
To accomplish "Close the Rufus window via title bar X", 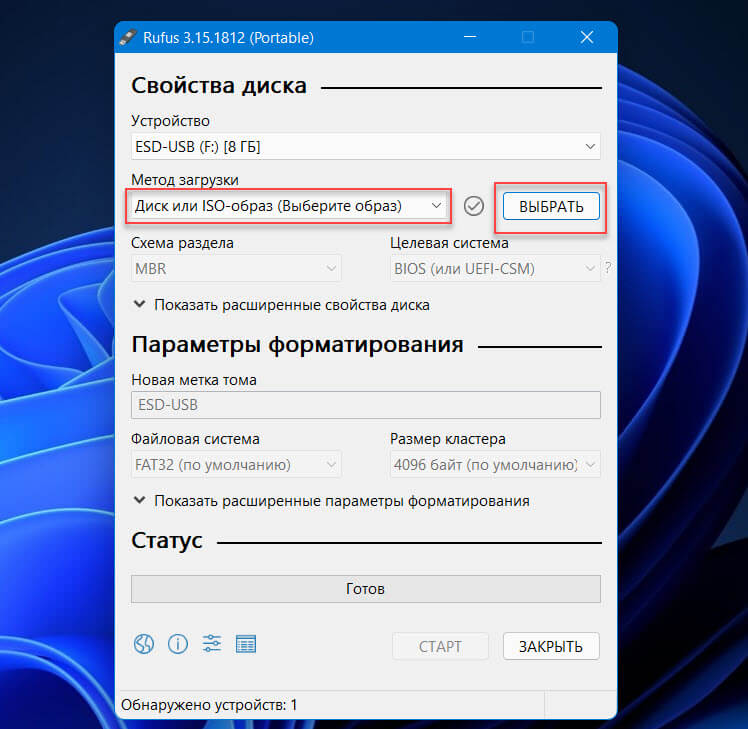I will point(587,37).
